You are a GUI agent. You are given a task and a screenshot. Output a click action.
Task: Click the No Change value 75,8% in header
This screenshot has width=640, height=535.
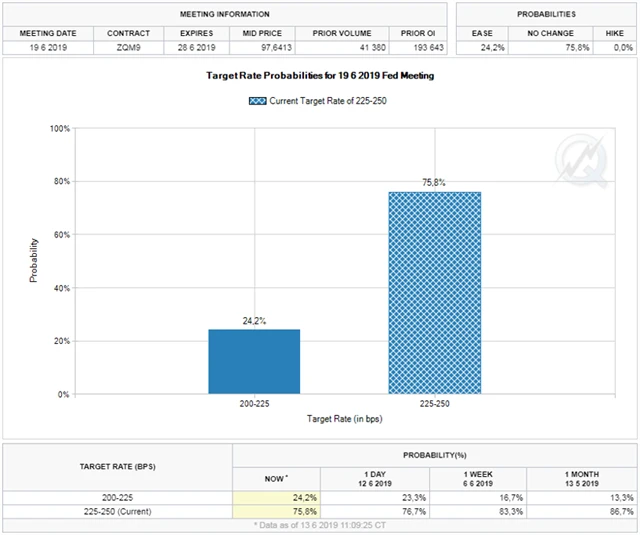(x=546, y=47)
